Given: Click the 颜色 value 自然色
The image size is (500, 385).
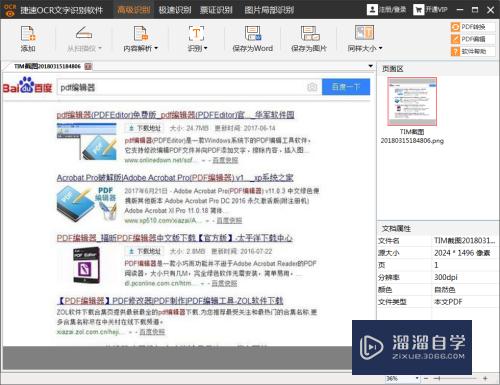Looking at the screenshot, I should [445, 290].
